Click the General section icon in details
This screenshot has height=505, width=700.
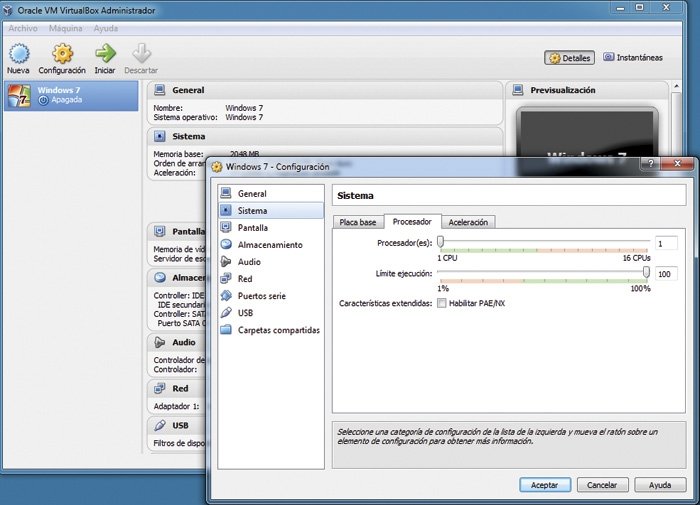point(159,90)
